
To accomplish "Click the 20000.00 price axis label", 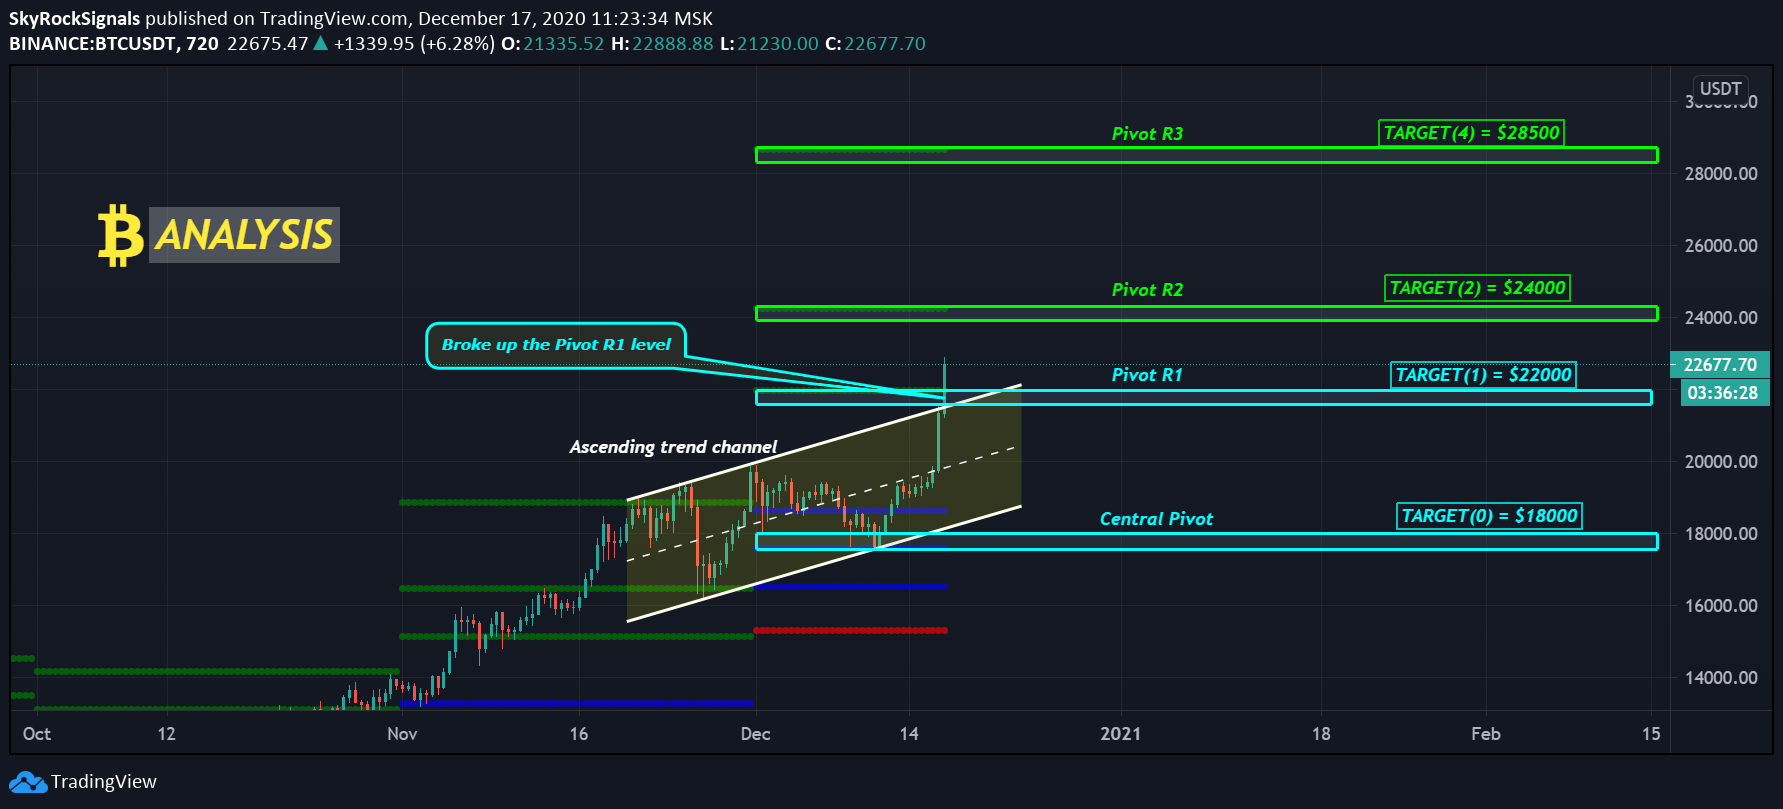I will pos(1721,462).
